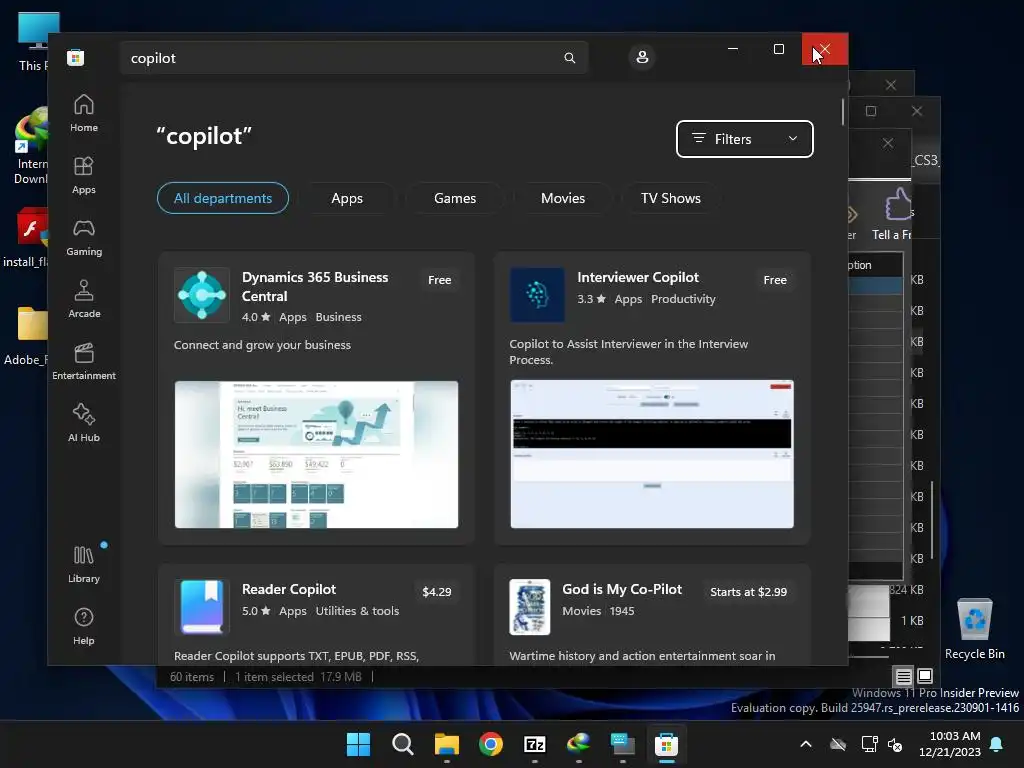Screen dimensions: 1024x768
Task: Open Help in the Store sidebar
Action: (84, 626)
